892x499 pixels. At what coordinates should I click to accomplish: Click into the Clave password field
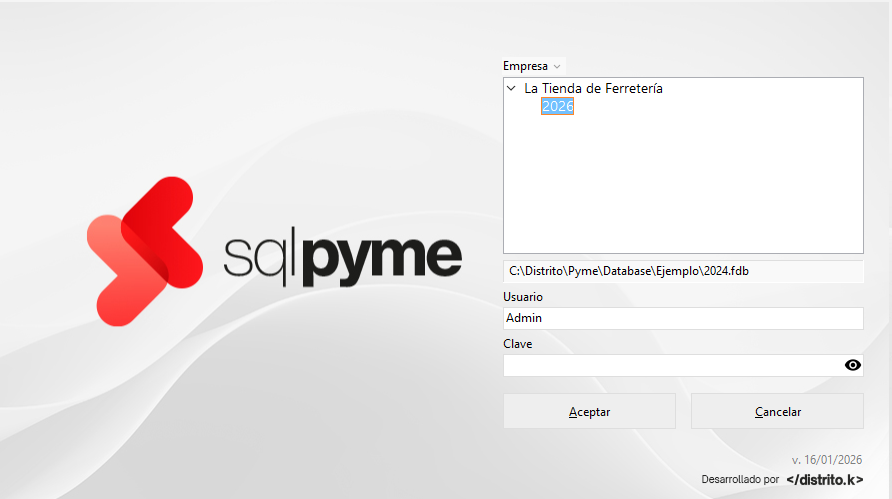click(x=670, y=365)
